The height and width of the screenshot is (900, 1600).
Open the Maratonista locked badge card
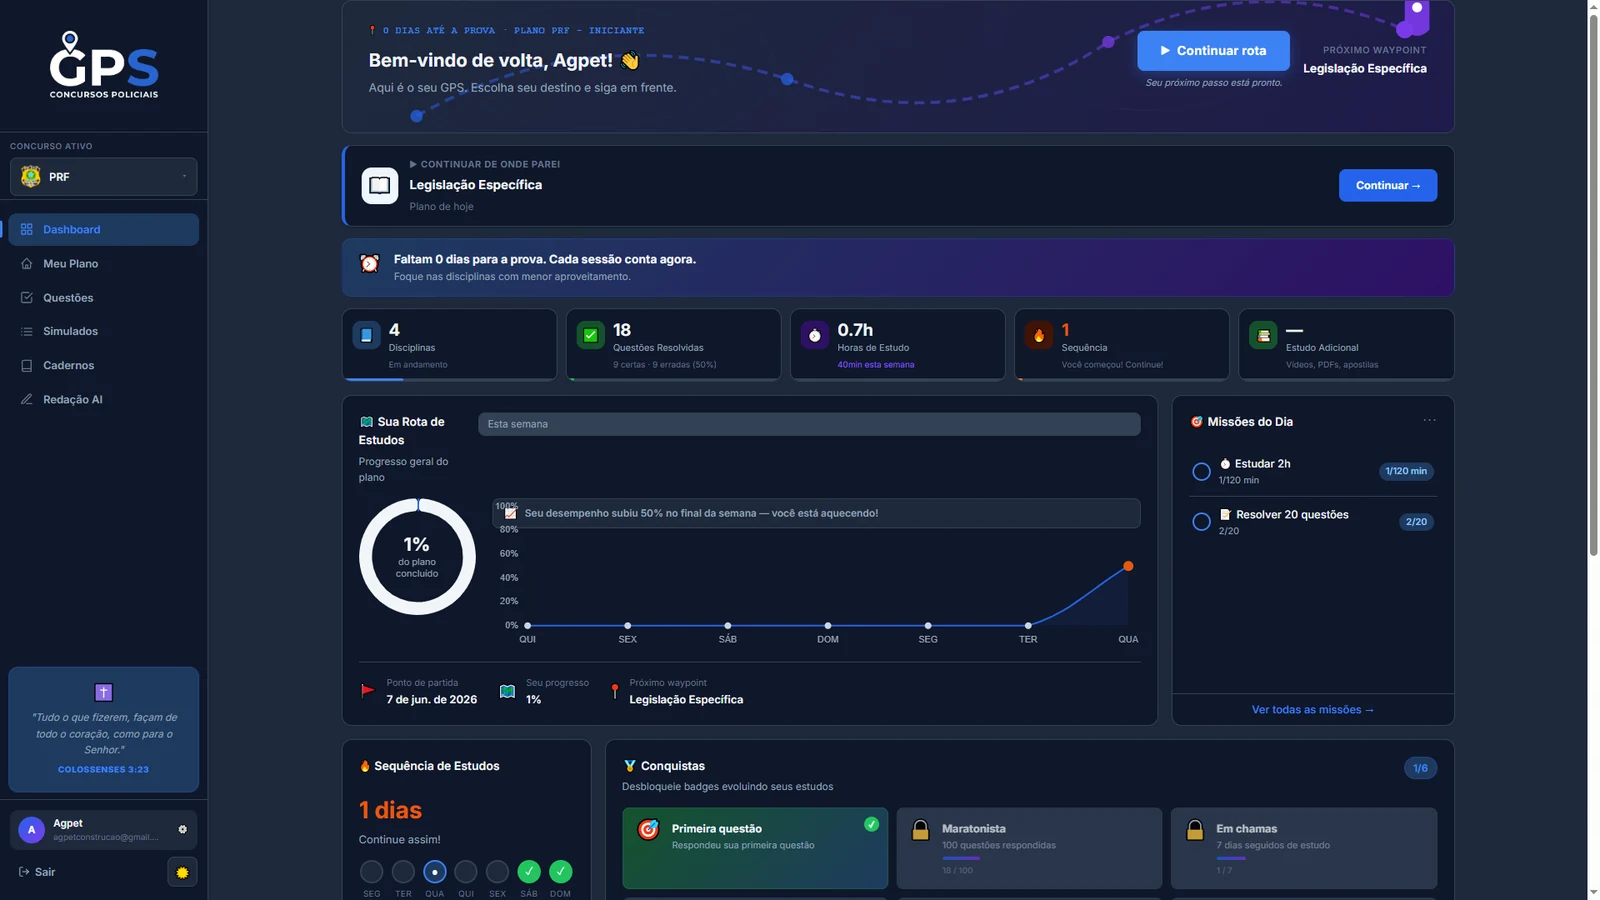(1029, 848)
